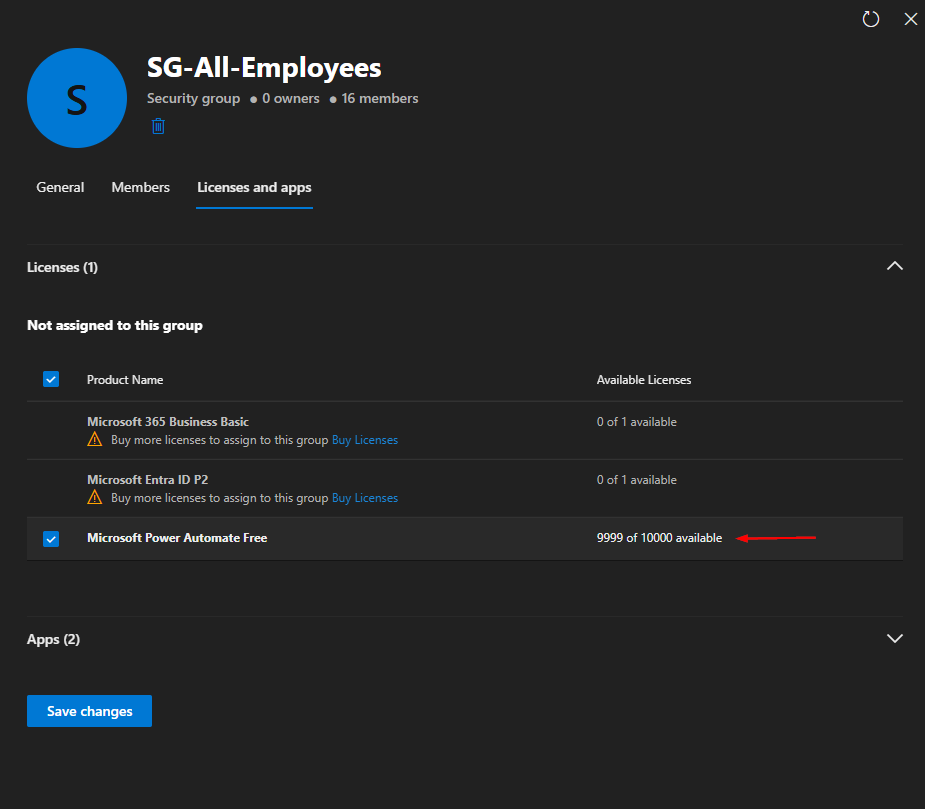The image size is (925, 809).
Task: Open the General tab
Action: click(x=60, y=188)
